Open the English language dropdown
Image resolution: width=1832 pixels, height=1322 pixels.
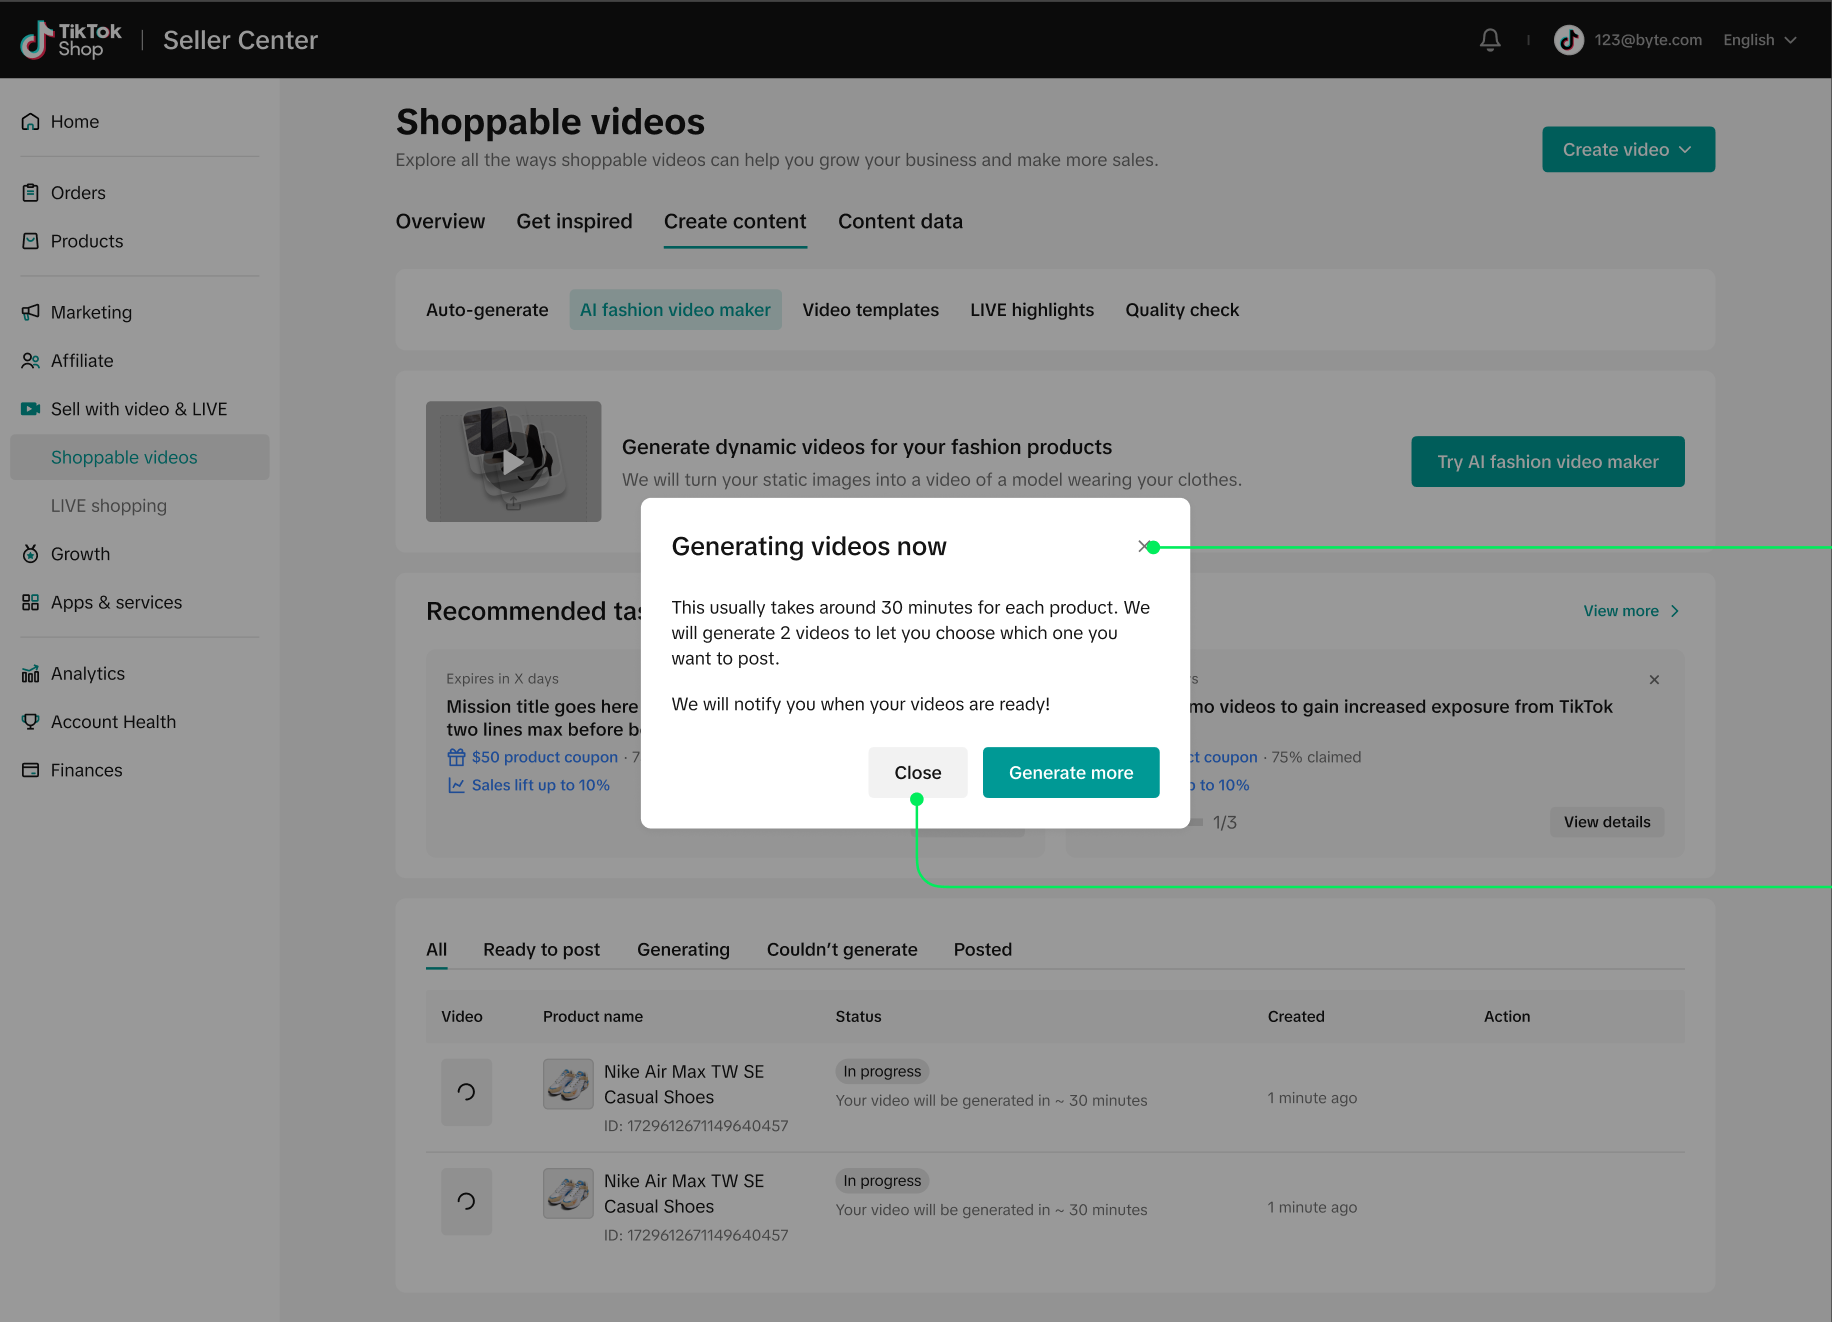click(1759, 40)
